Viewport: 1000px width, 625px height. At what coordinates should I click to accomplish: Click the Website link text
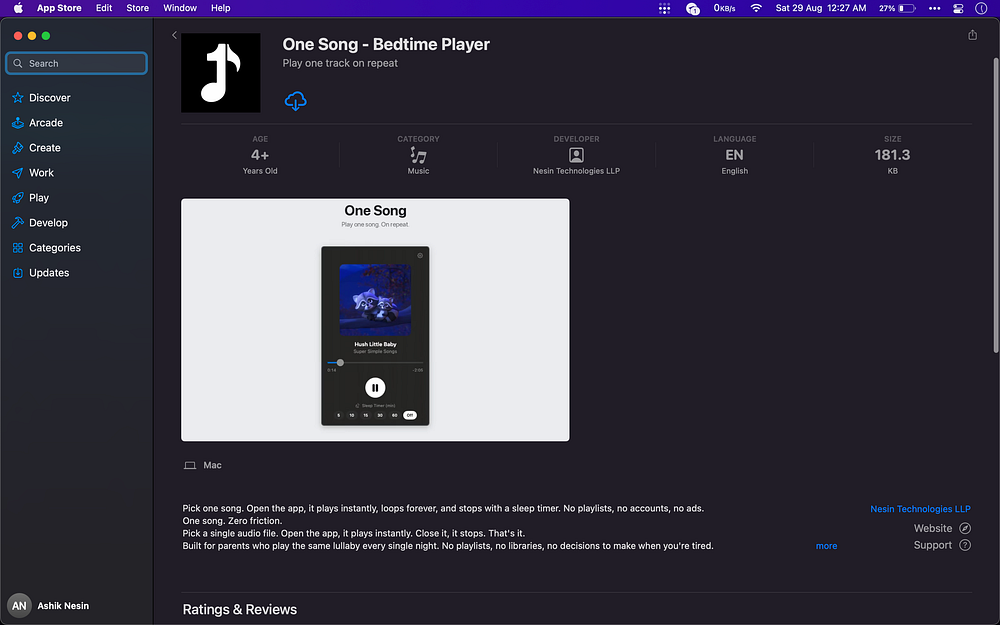[x=932, y=528]
